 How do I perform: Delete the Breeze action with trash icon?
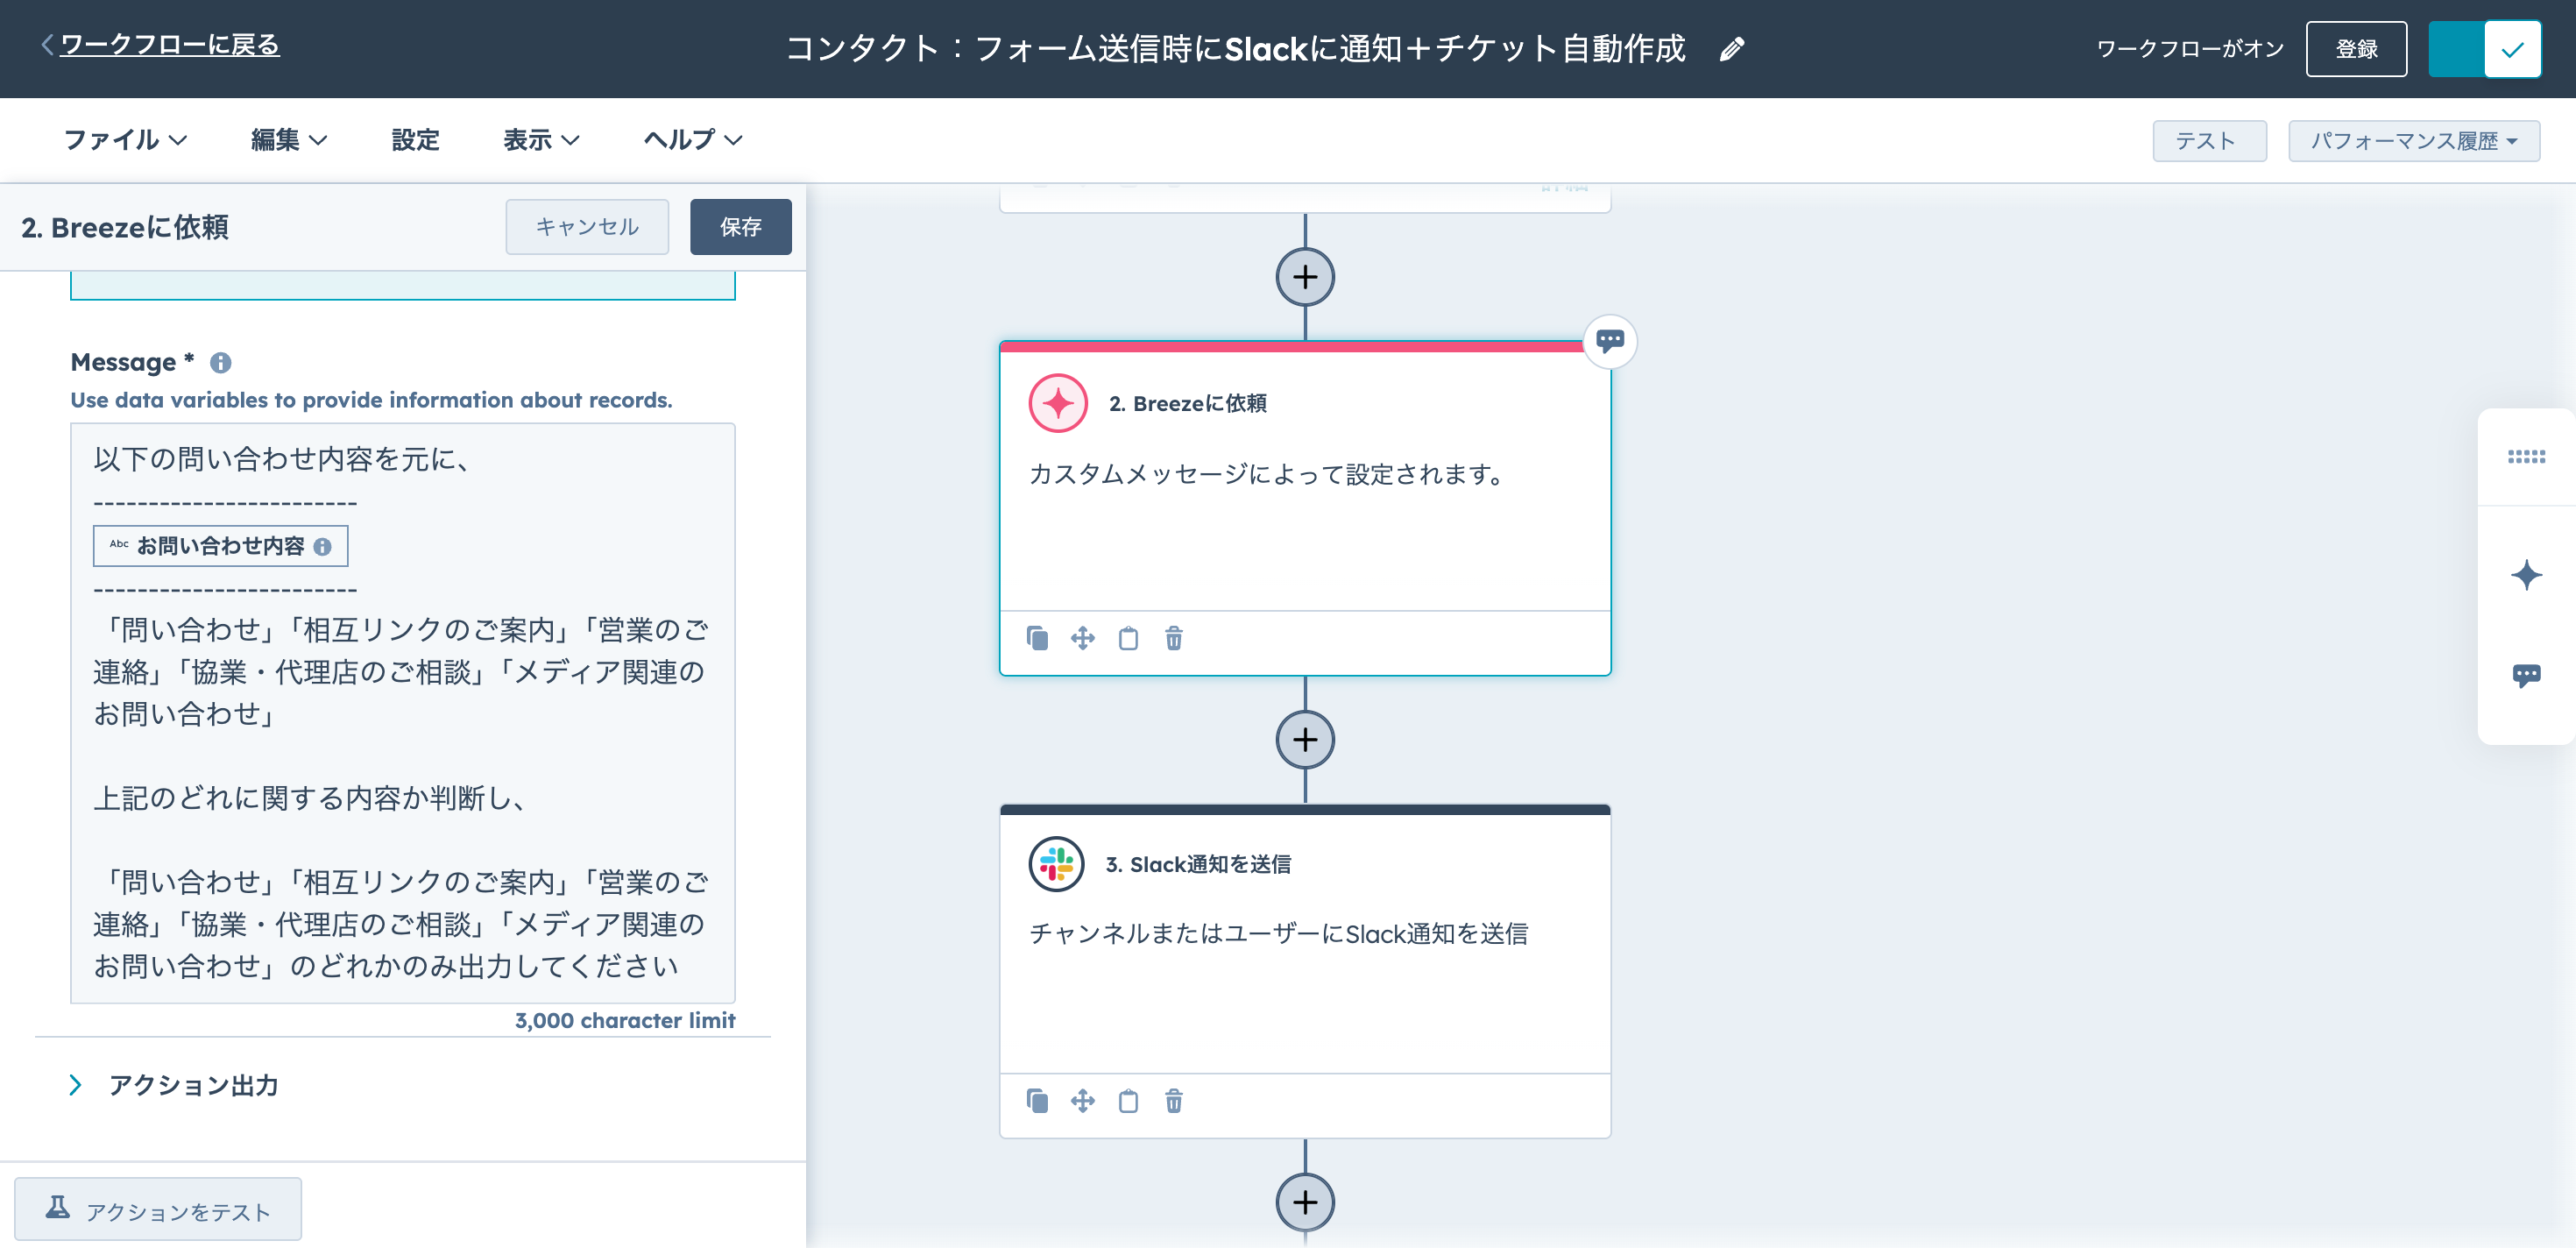1173,638
